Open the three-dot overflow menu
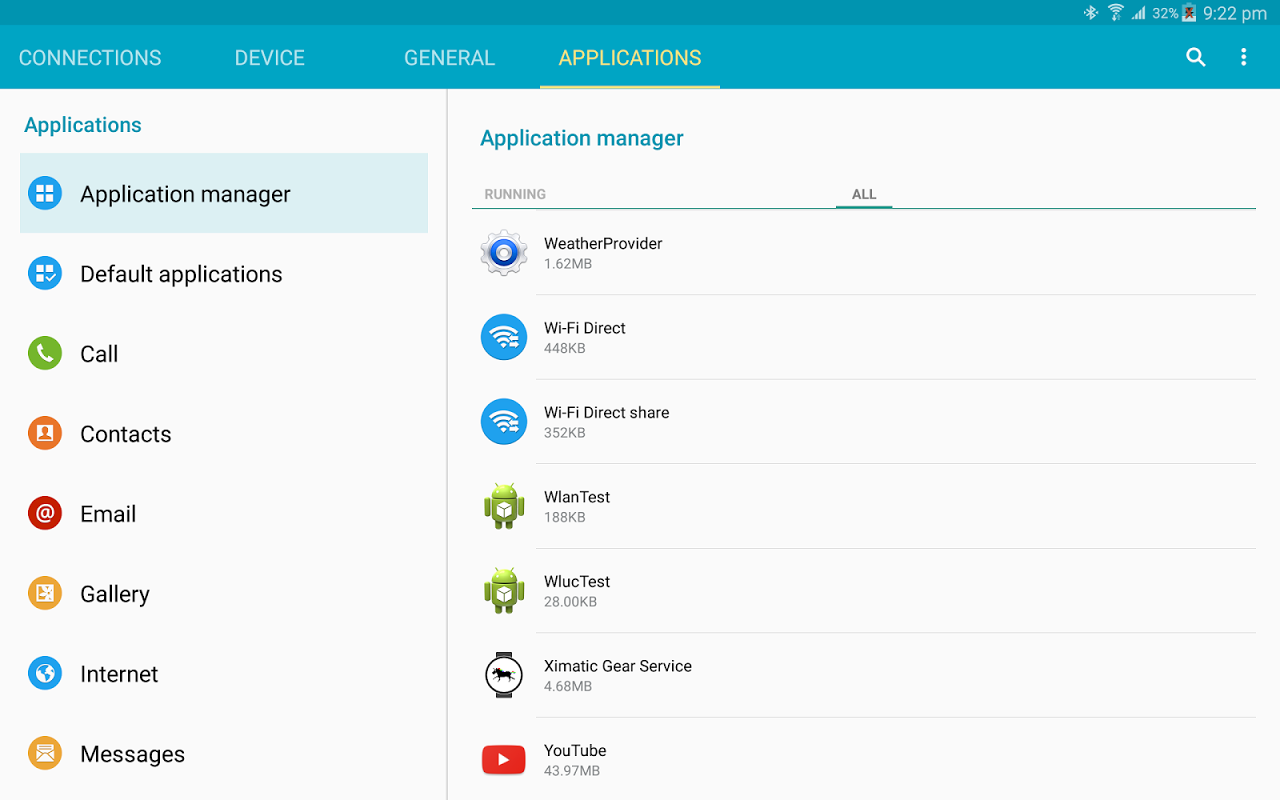The height and width of the screenshot is (800, 1280). [1243, 57]
